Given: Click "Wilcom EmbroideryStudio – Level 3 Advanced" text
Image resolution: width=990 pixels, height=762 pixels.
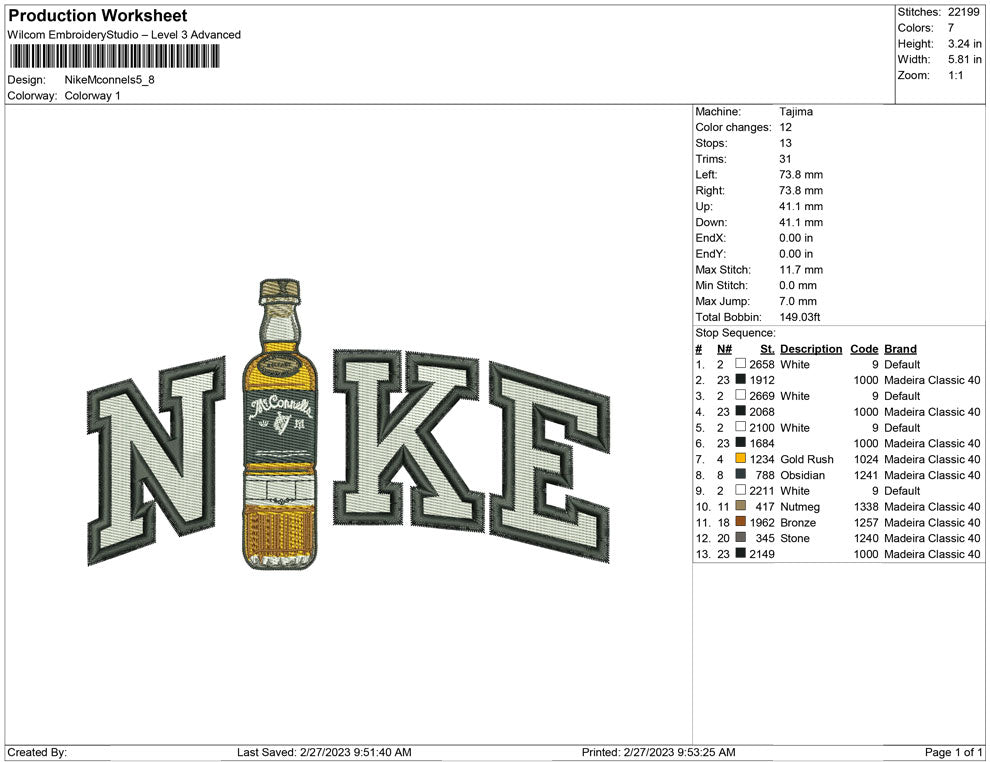Looking at the screenshot, I should pyautogui.click(x=124, y=35).
